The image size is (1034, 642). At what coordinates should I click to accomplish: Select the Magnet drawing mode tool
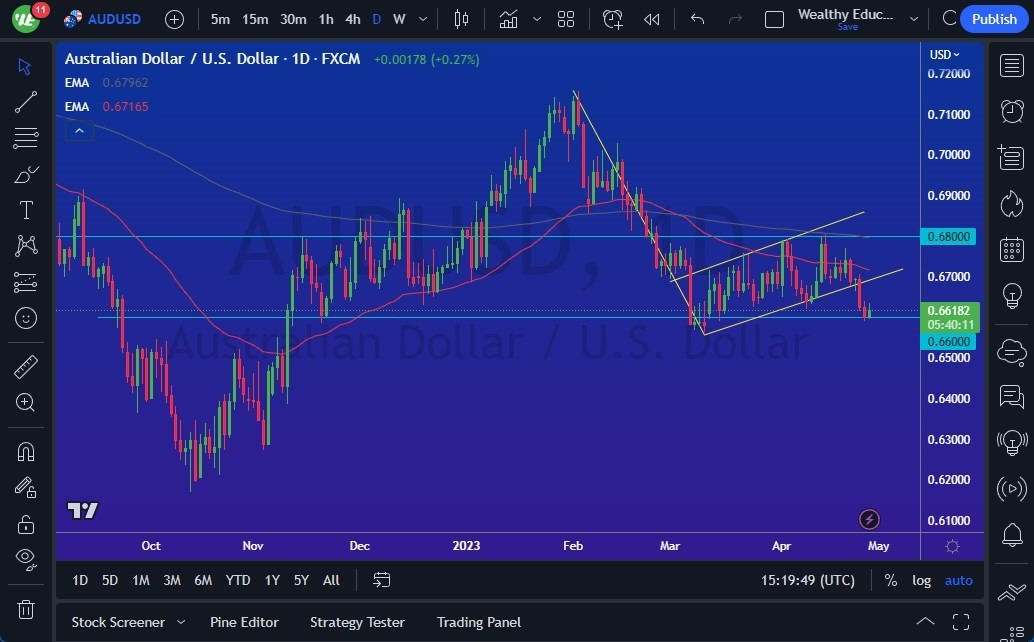pos(25,451)
